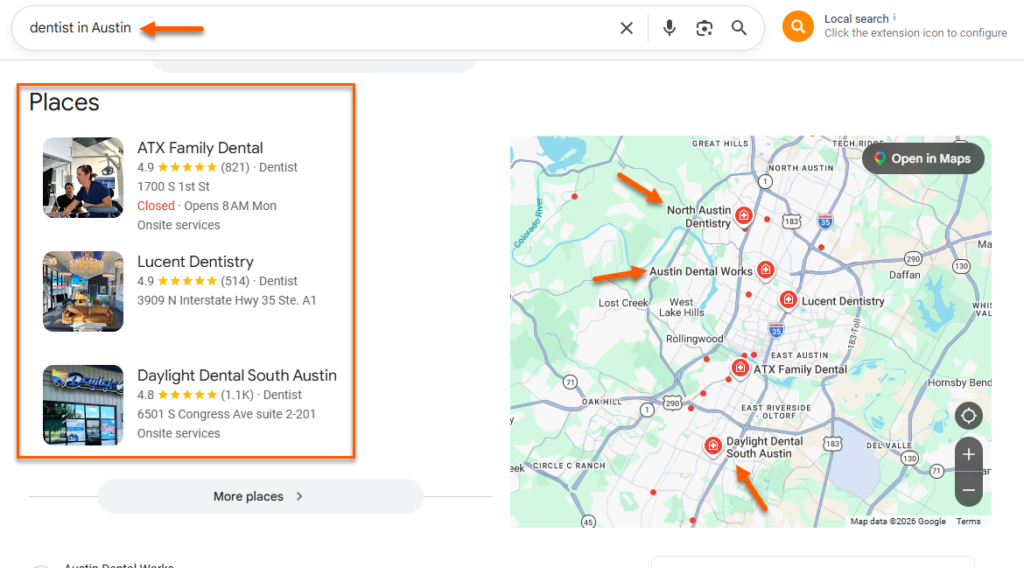Clear the search query with the X icon
1024x568 pixels.
pos(626,28)
